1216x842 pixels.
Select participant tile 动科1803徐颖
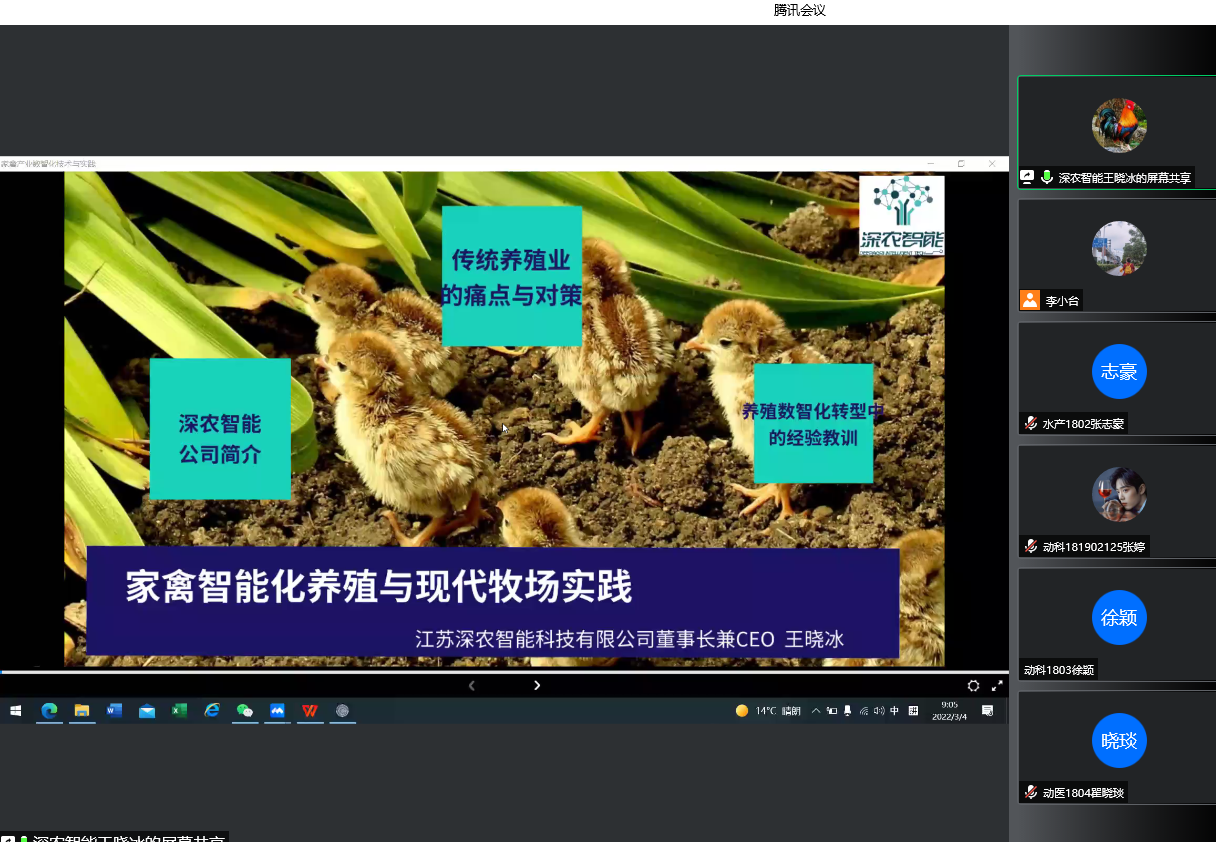coord(1118,625)
